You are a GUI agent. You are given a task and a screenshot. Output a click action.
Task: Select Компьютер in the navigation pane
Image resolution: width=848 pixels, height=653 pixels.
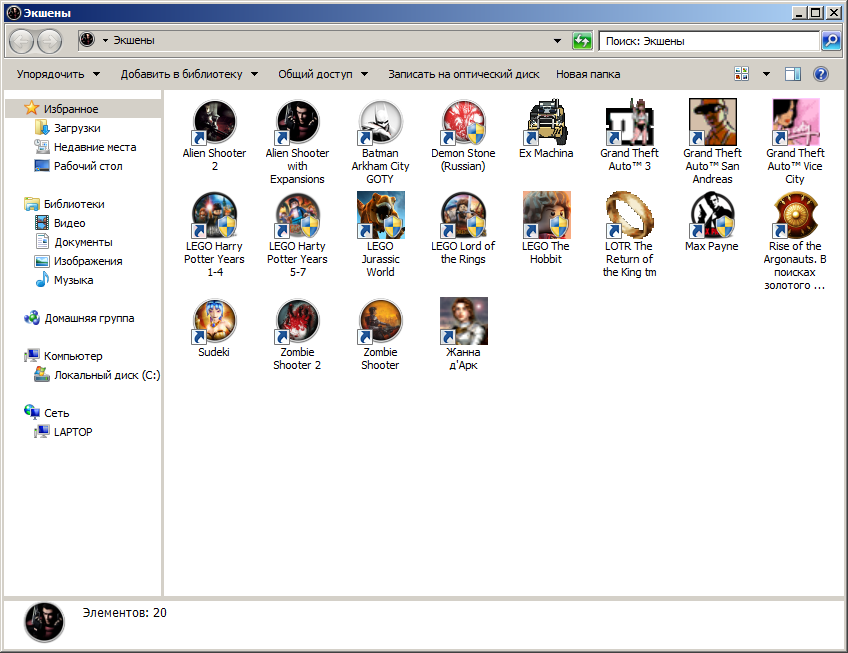pos(72,356)
